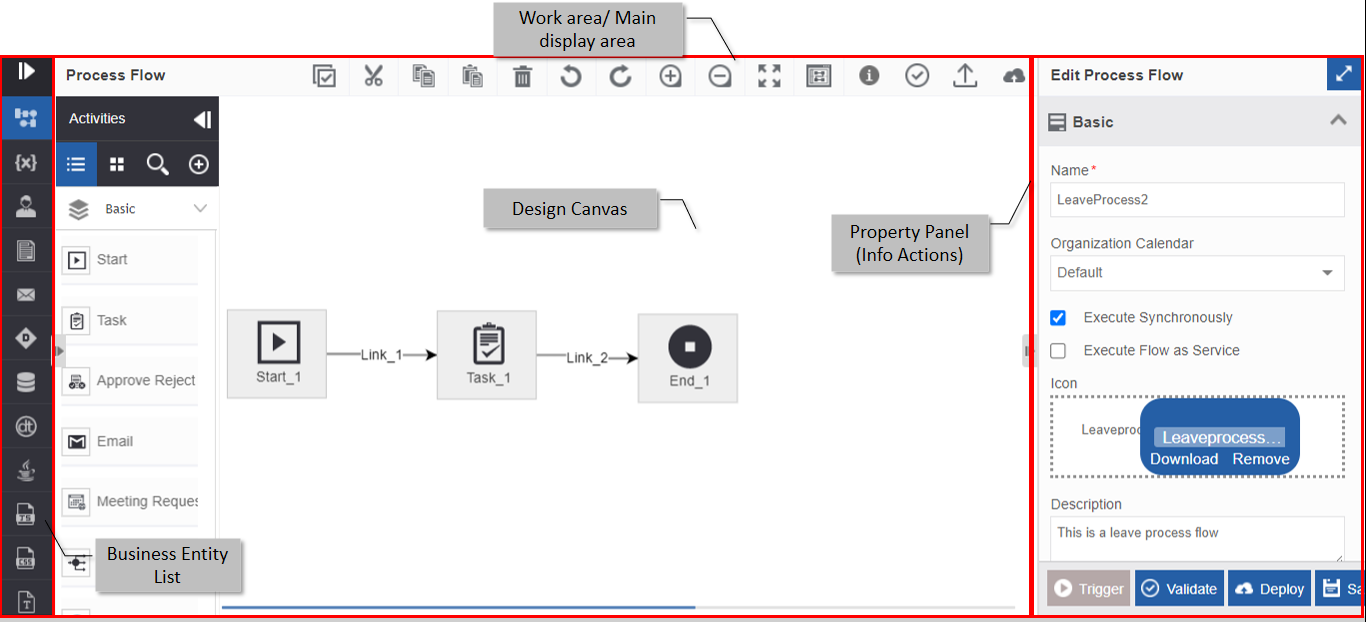This screenshot has width=1366, height=622.
Task: Click the fit-to-screen arrows icon
Action: [769, 76]
